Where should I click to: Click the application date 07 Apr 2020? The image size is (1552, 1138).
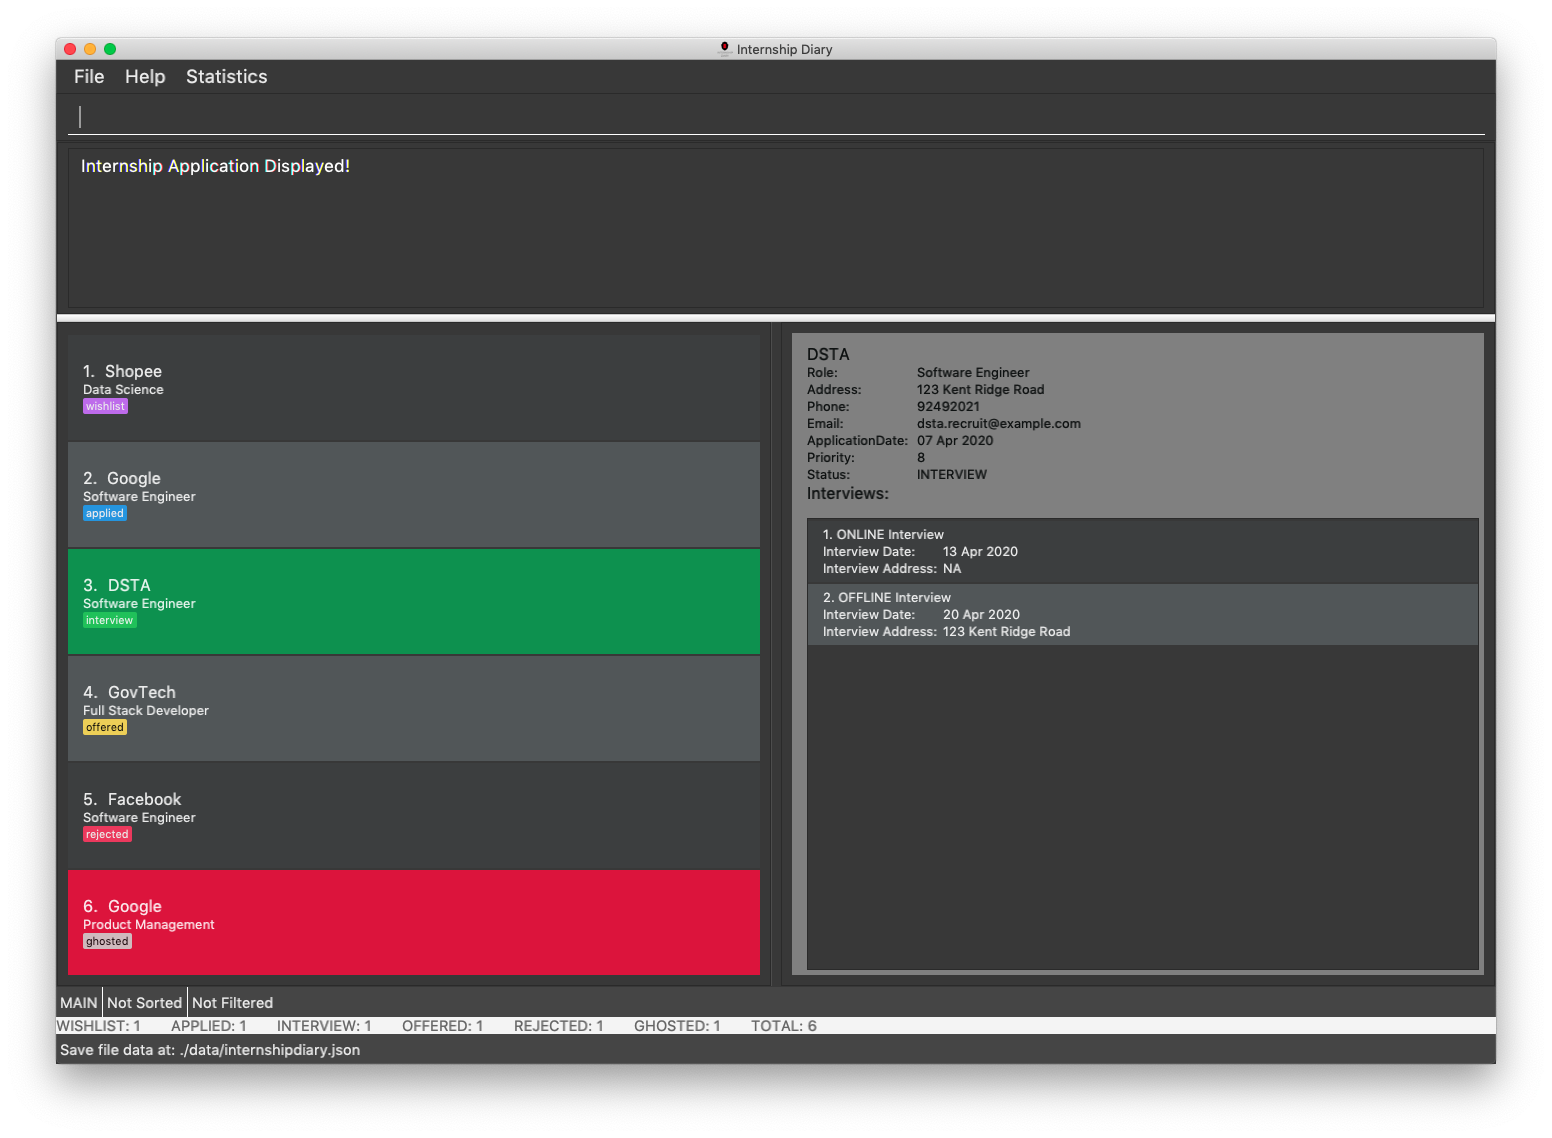(955, 441)
